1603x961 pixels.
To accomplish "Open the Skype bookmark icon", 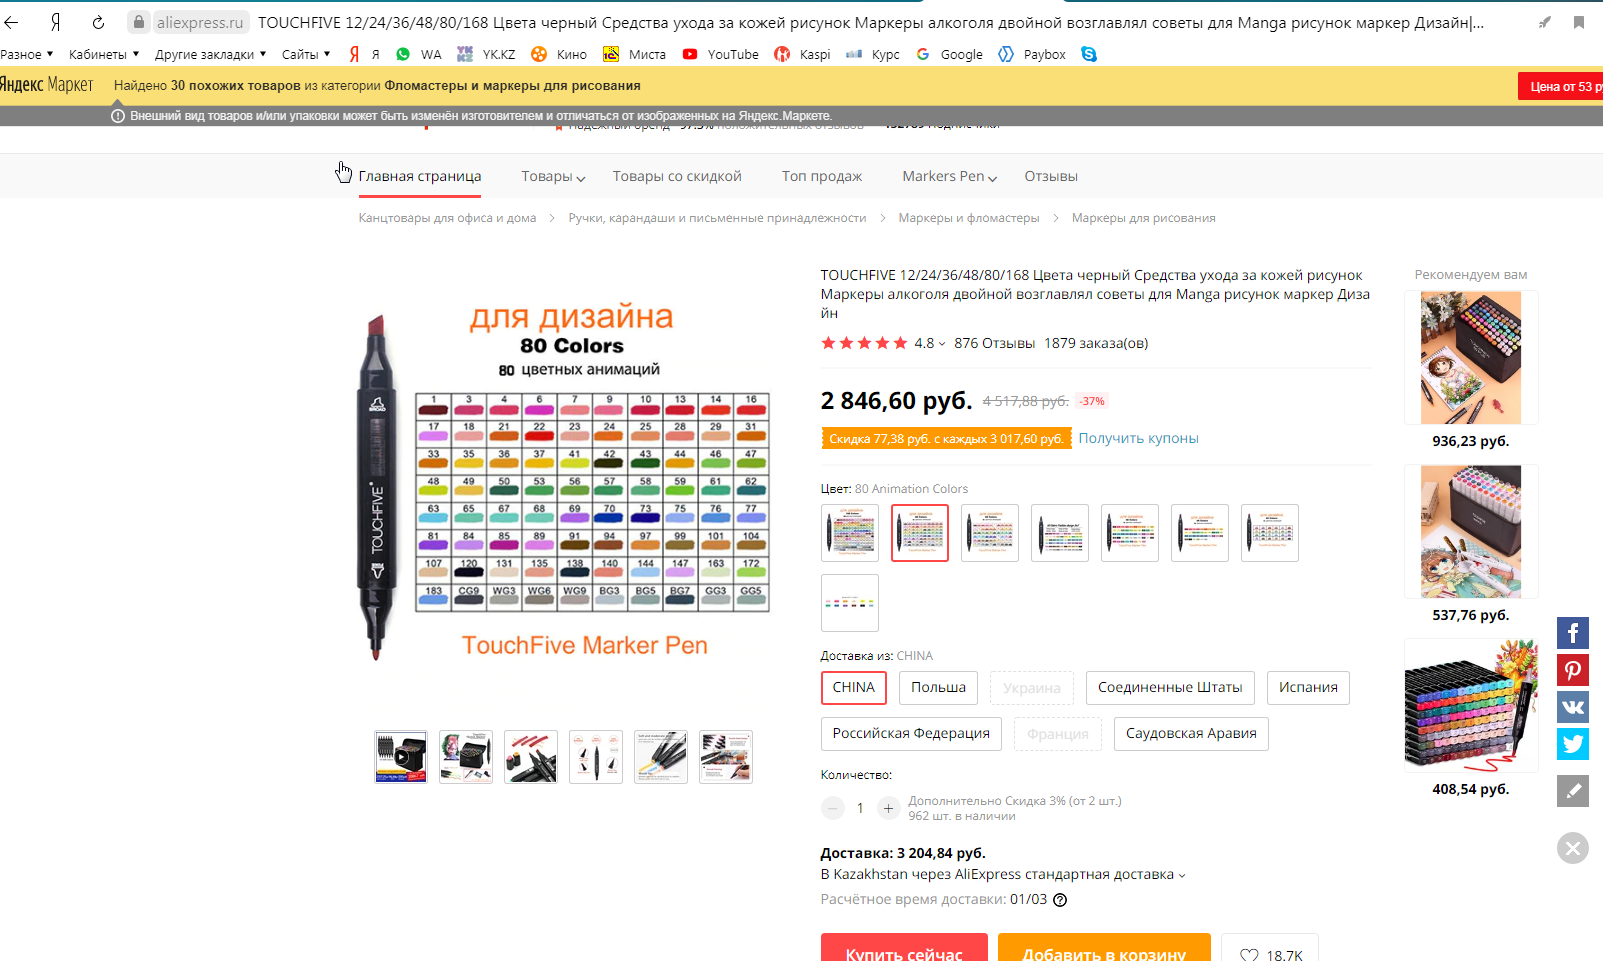I will pos(1089,54).
